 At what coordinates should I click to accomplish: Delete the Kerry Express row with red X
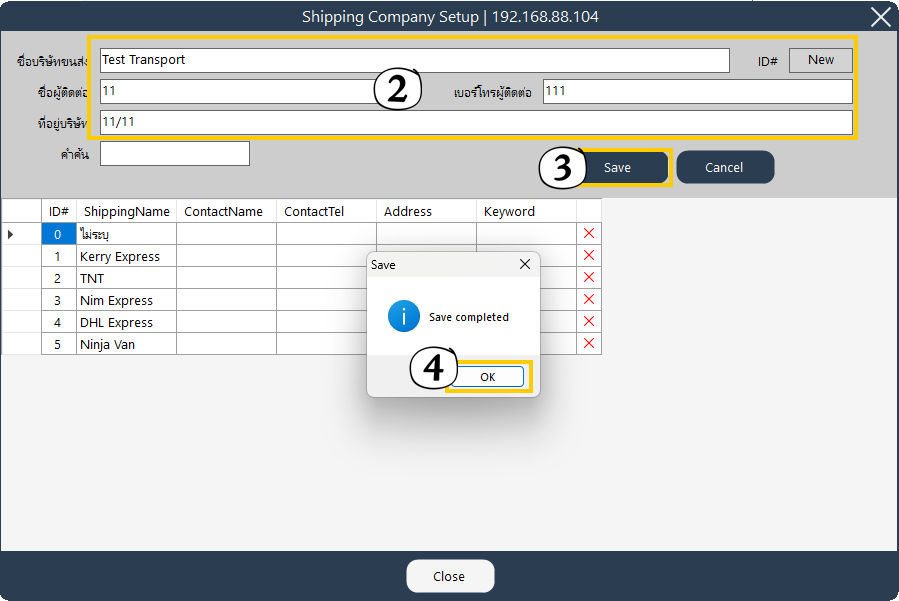click(x=589, y=256)
